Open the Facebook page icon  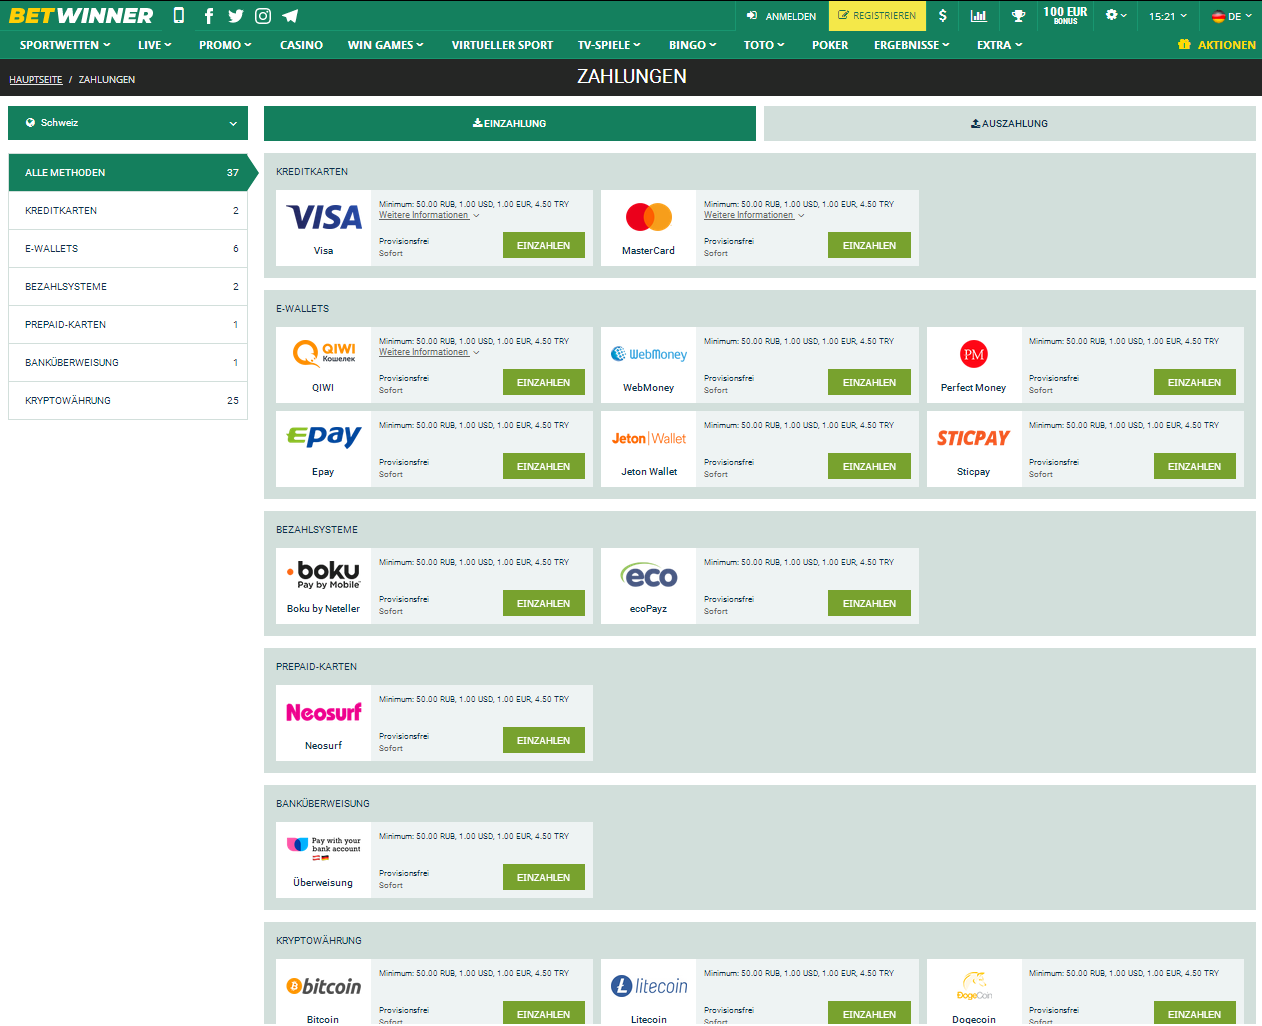tap(209, 15)
